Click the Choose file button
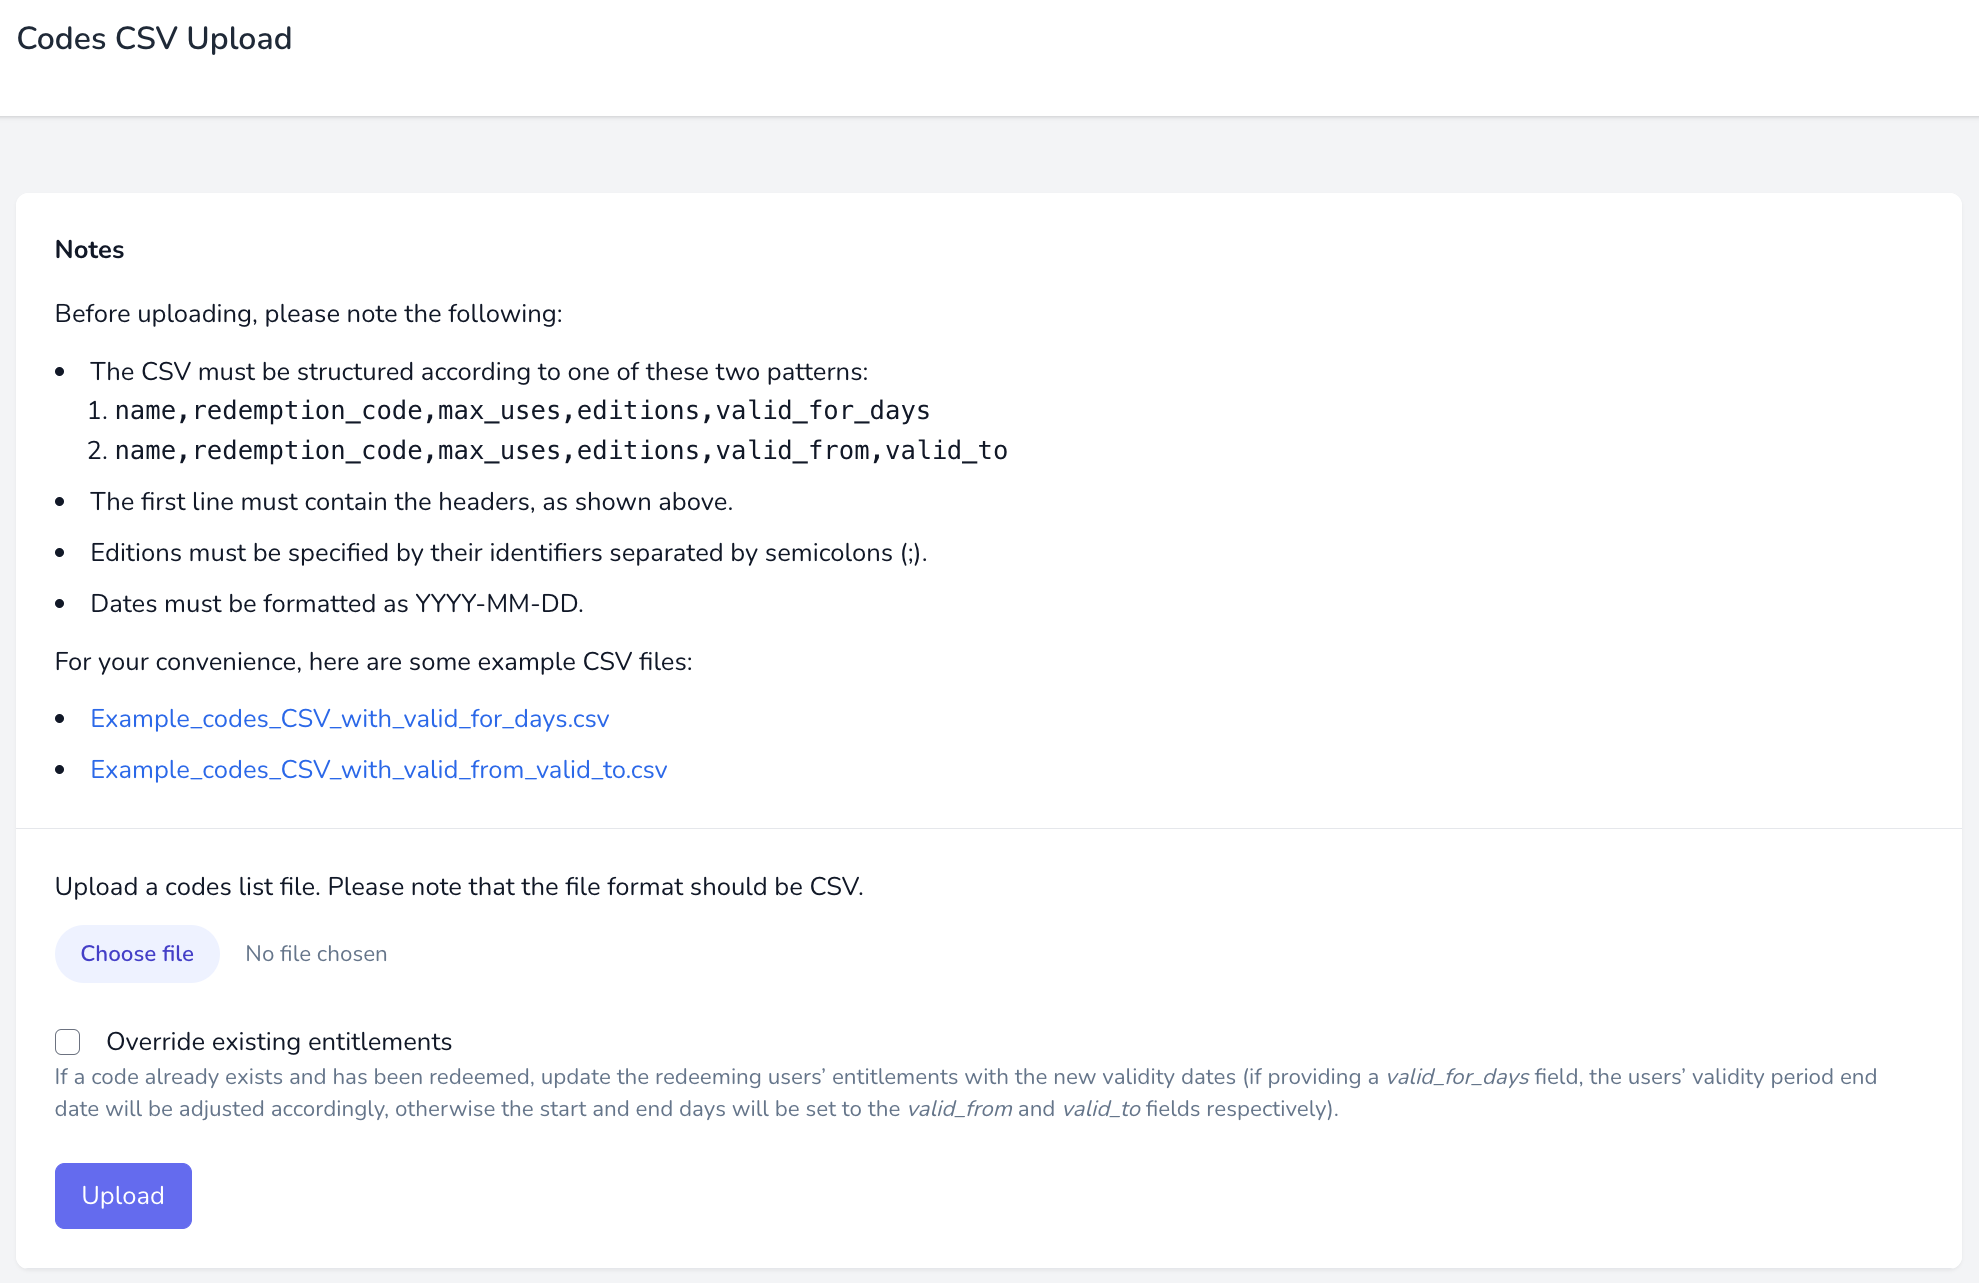This screenshot has height=1283, width=1979. pos(137,954)
